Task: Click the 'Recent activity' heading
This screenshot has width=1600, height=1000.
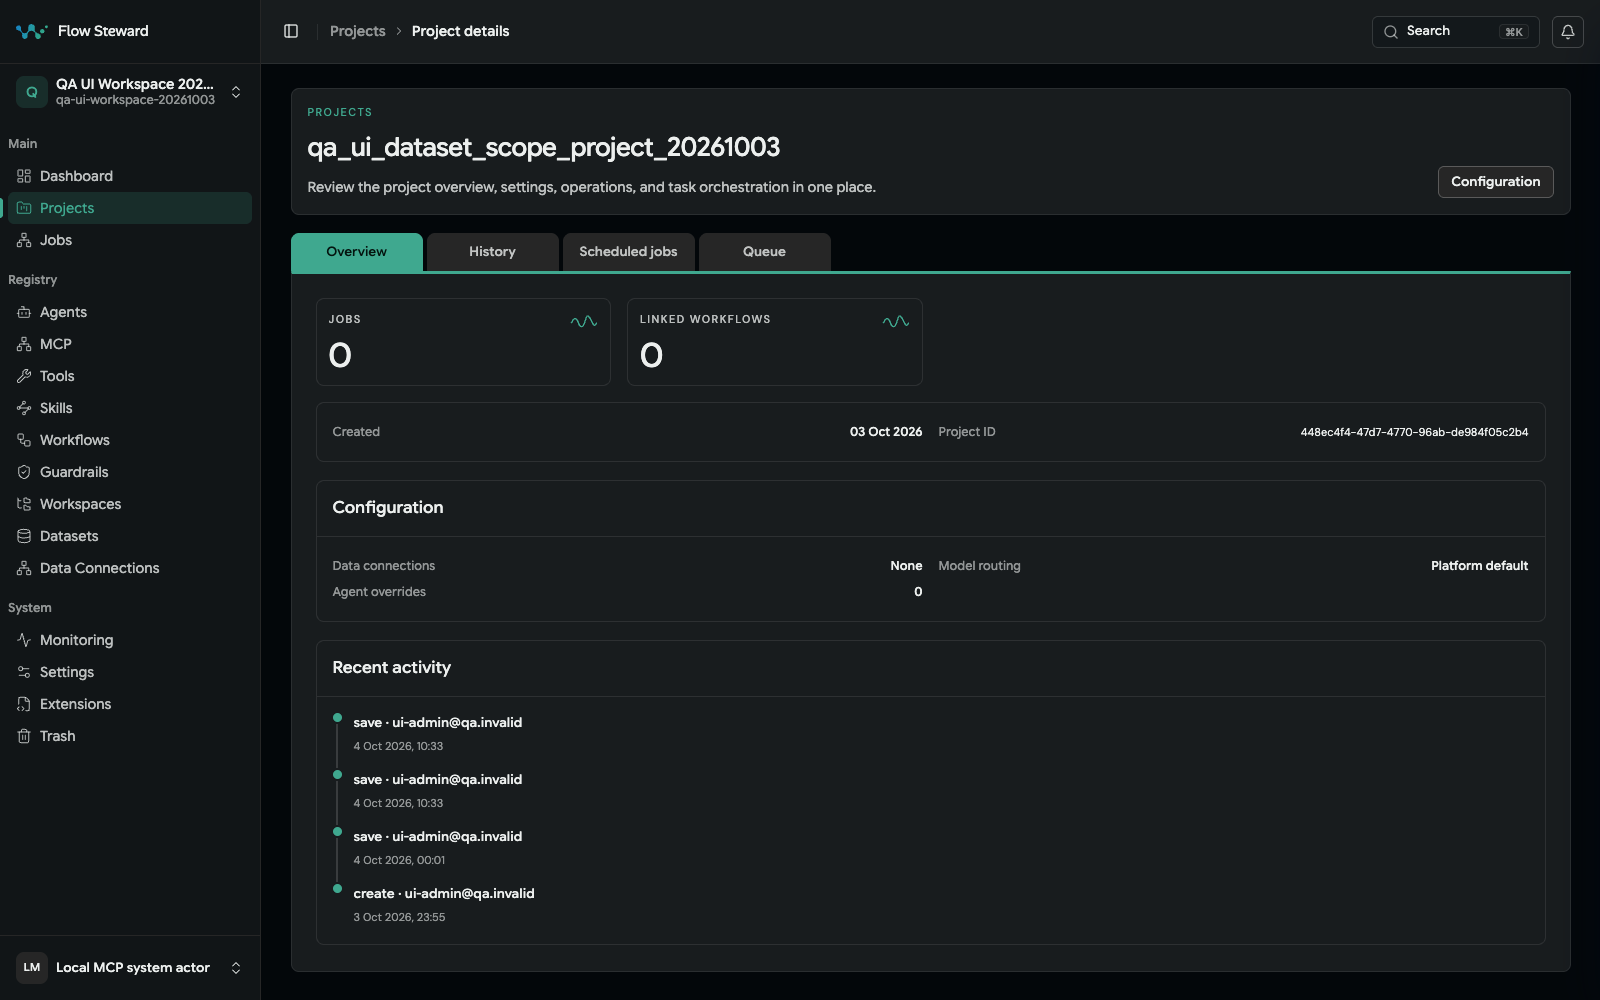Action: pos(392,668)
